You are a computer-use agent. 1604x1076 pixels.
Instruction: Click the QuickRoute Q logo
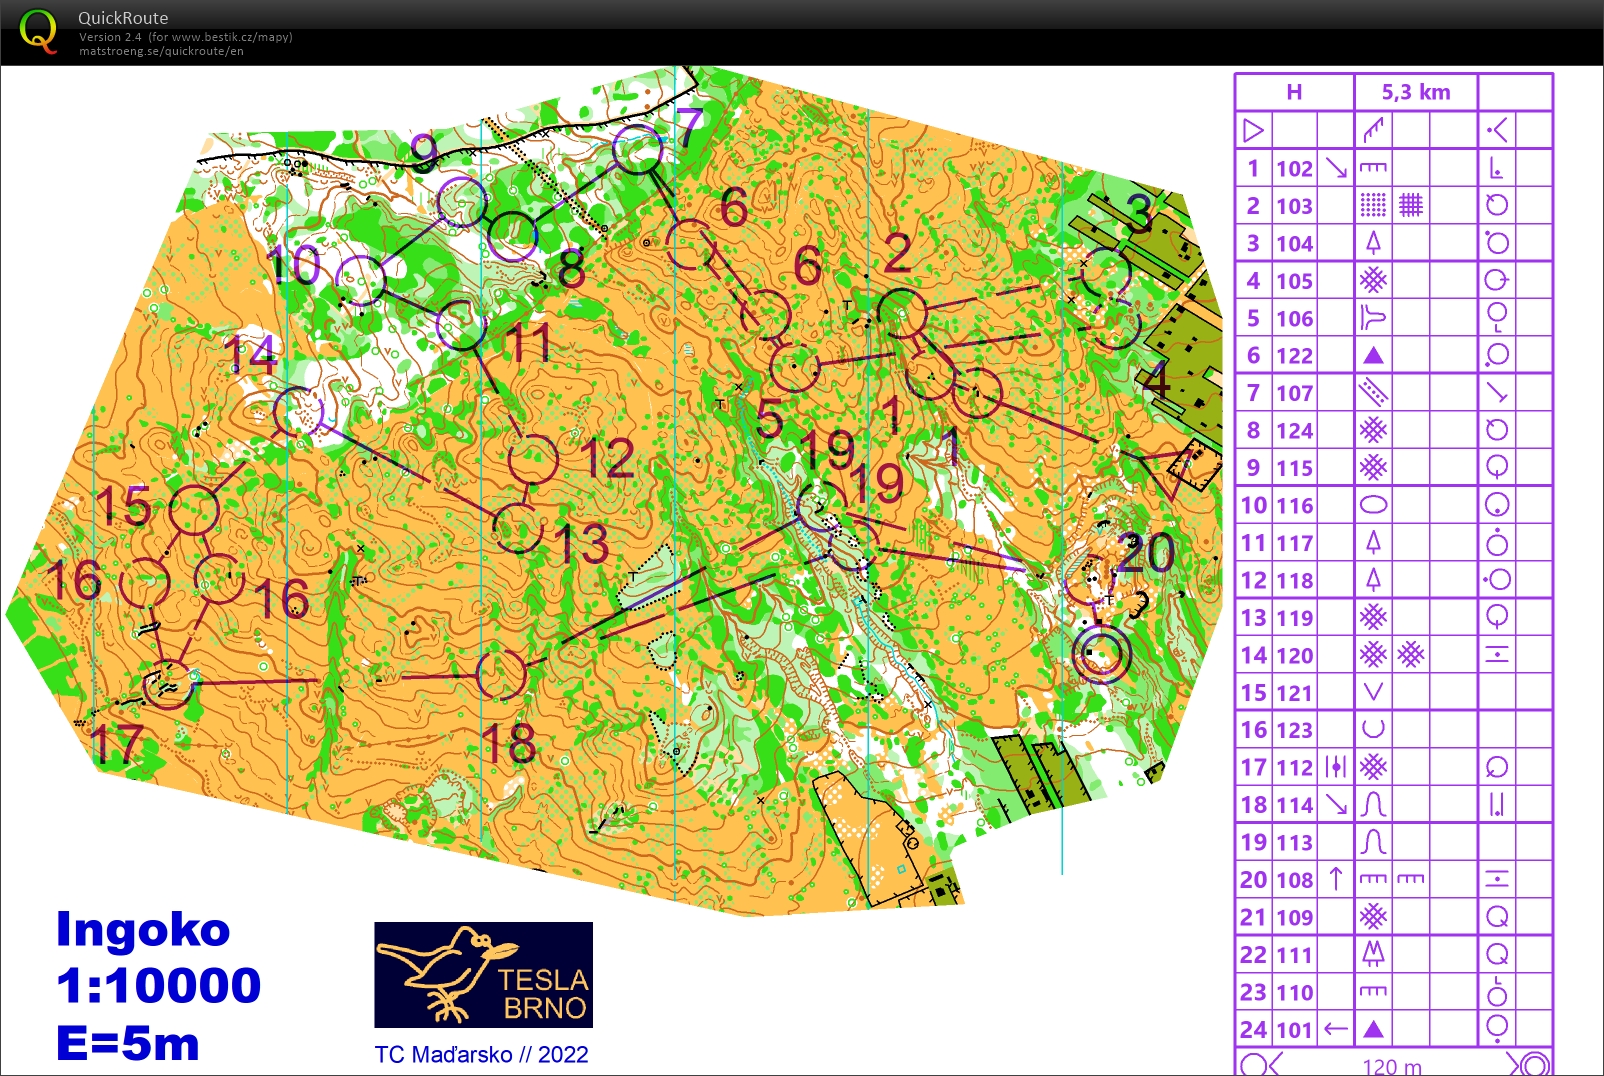point(38,31)
